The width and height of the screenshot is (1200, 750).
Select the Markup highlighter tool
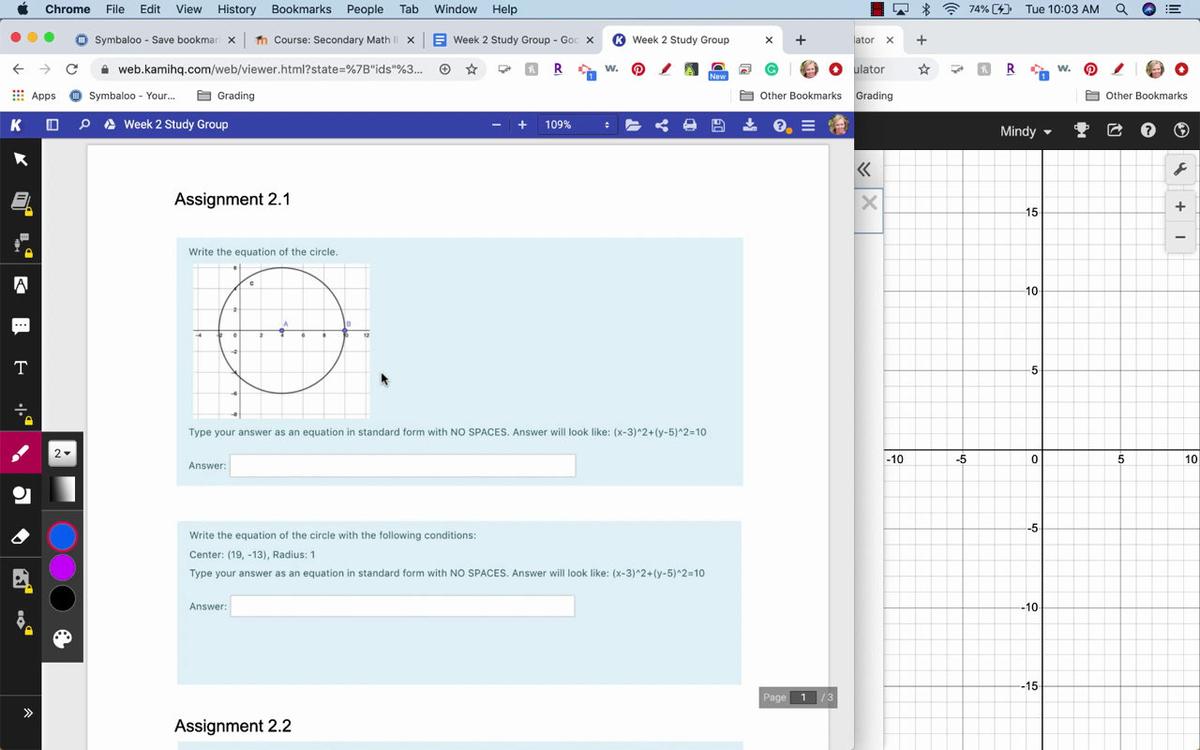click(20, 285)
